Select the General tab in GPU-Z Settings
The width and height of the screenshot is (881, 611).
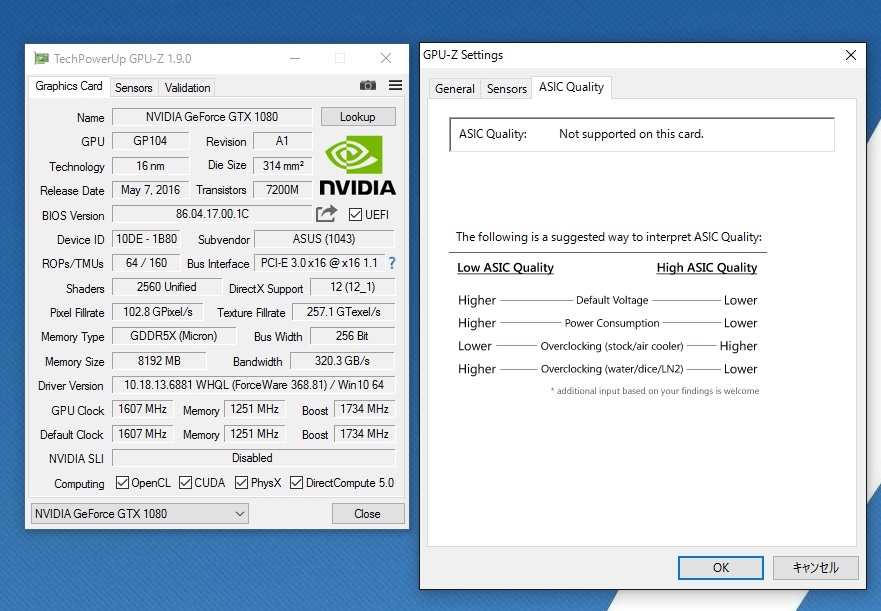point(454,88)
